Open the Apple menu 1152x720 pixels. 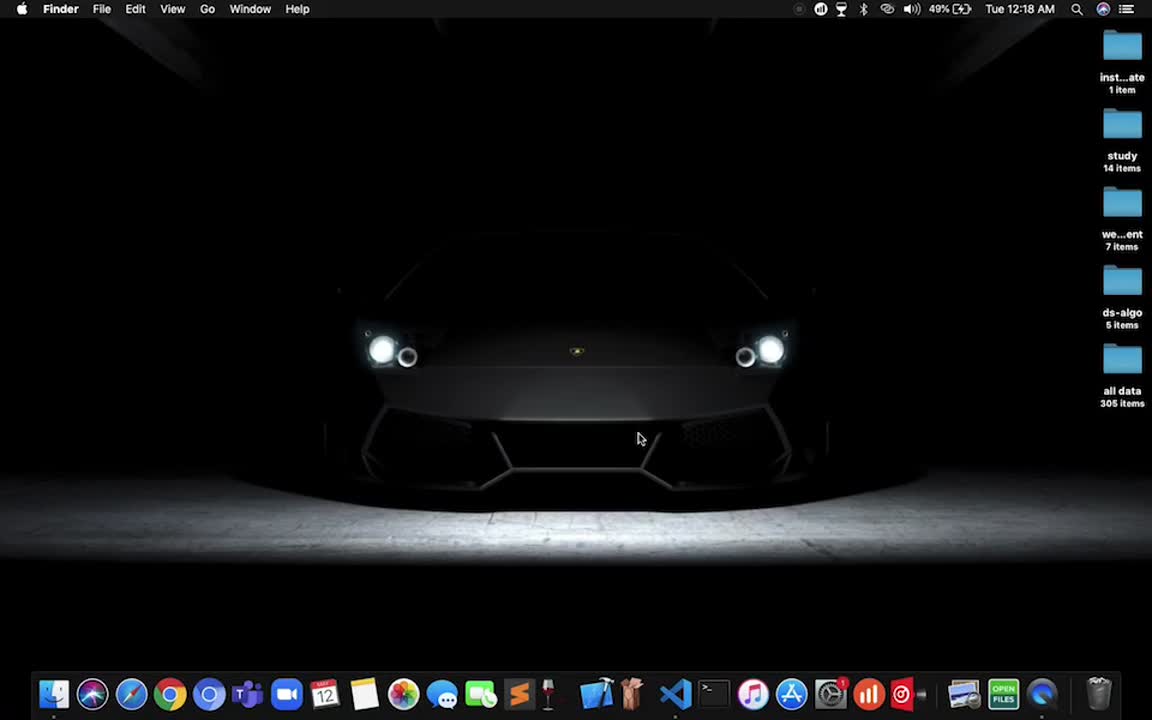coord(22,9)
